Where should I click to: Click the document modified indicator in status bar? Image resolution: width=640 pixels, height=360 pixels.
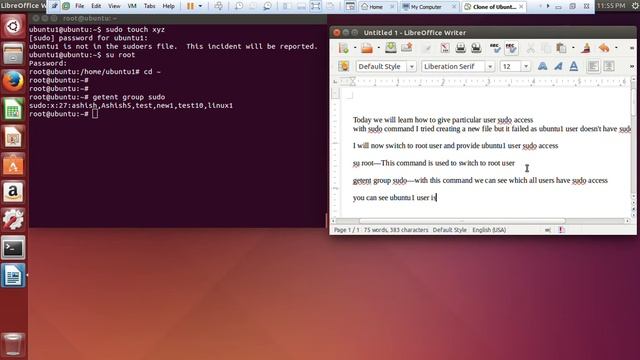click(x=562, y=230)
